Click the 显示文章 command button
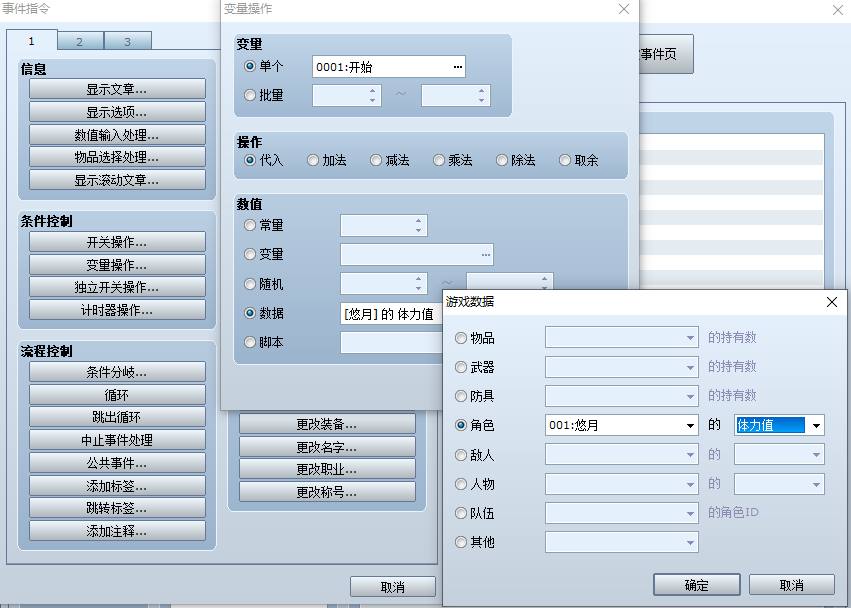Screen dimensions: 851x608 pyautogui.click(x=117, y=89)
